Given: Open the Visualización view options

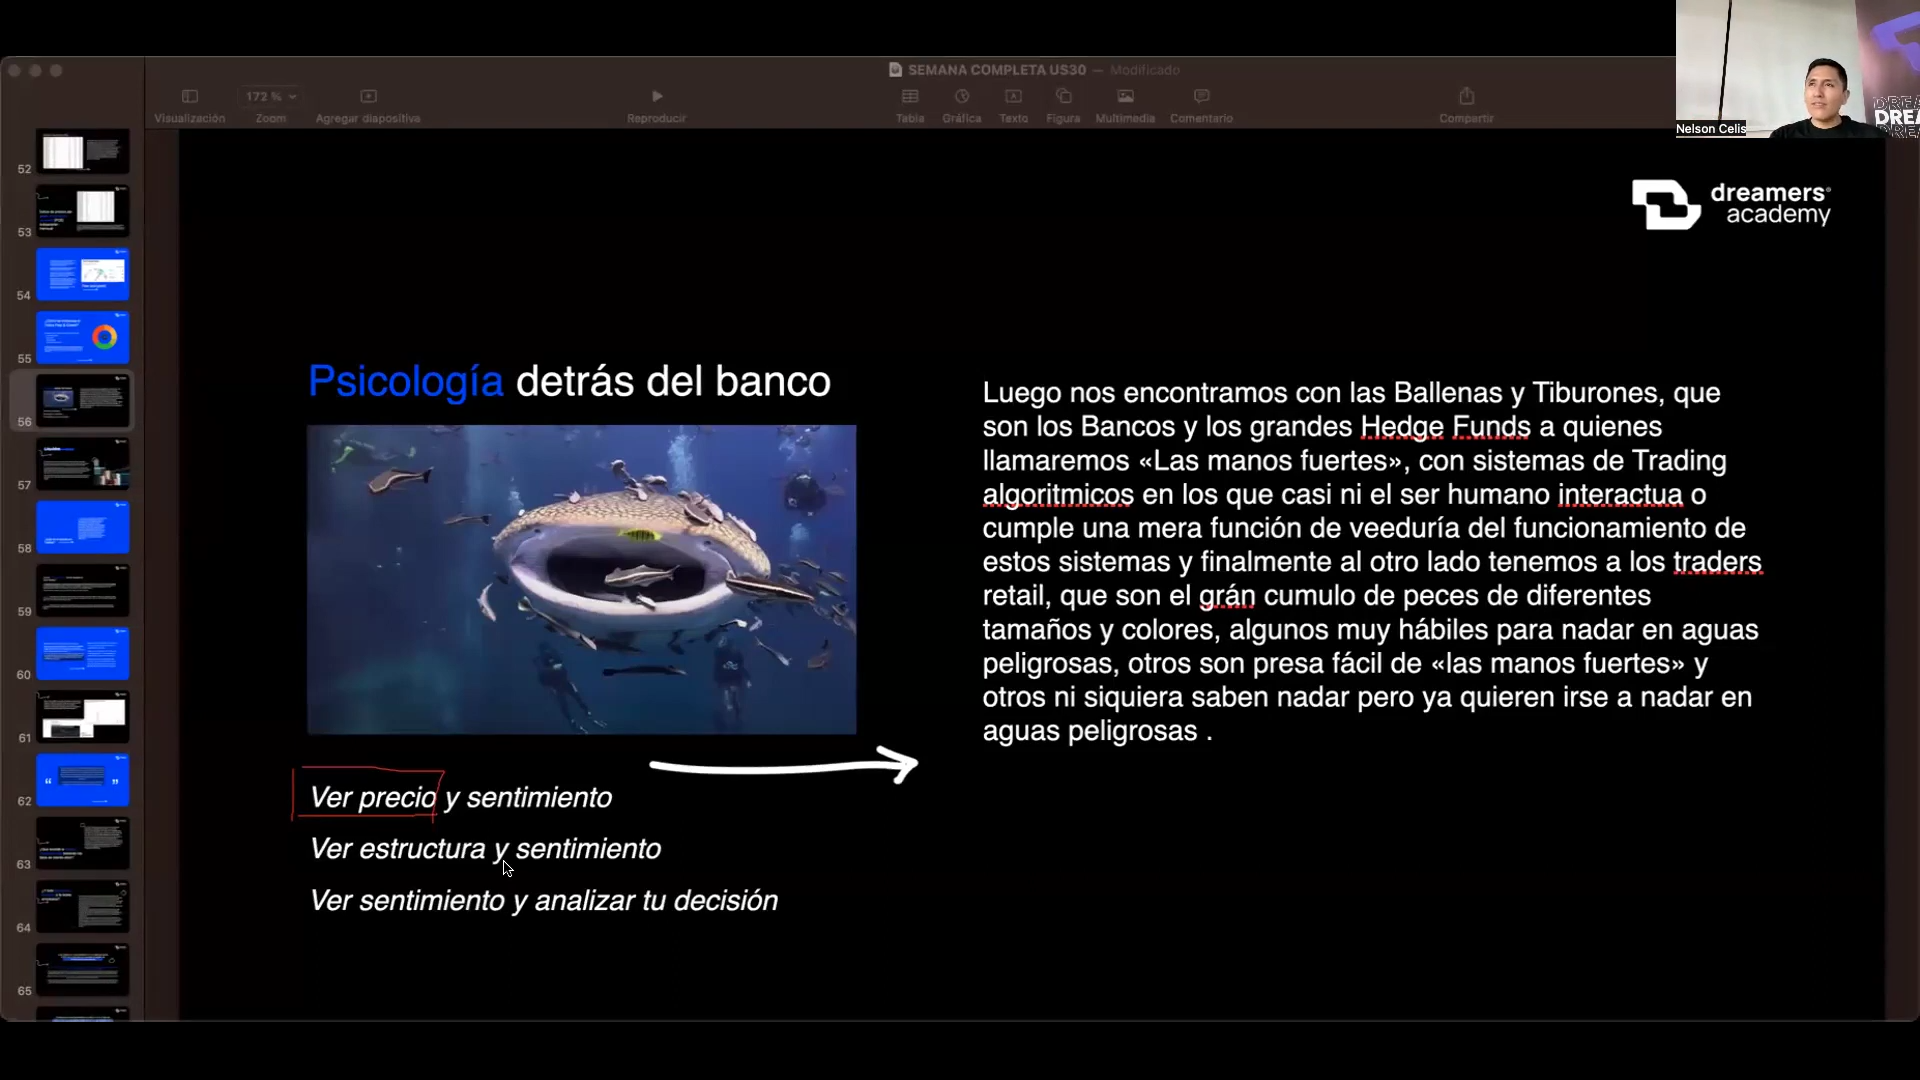Looking at the screenshot, I should [189, 97].
